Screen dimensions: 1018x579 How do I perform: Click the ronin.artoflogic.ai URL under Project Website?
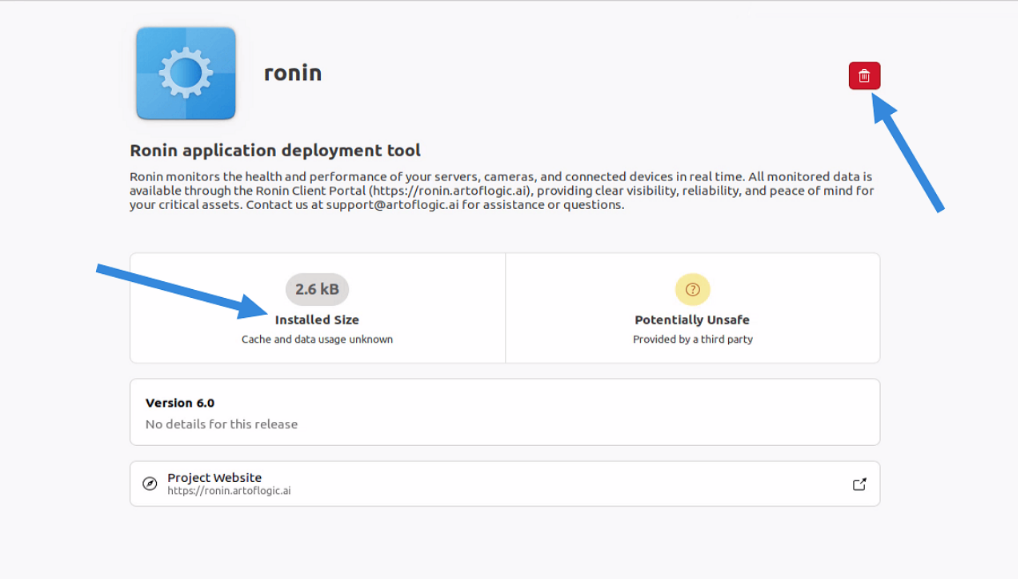[229, 491]
